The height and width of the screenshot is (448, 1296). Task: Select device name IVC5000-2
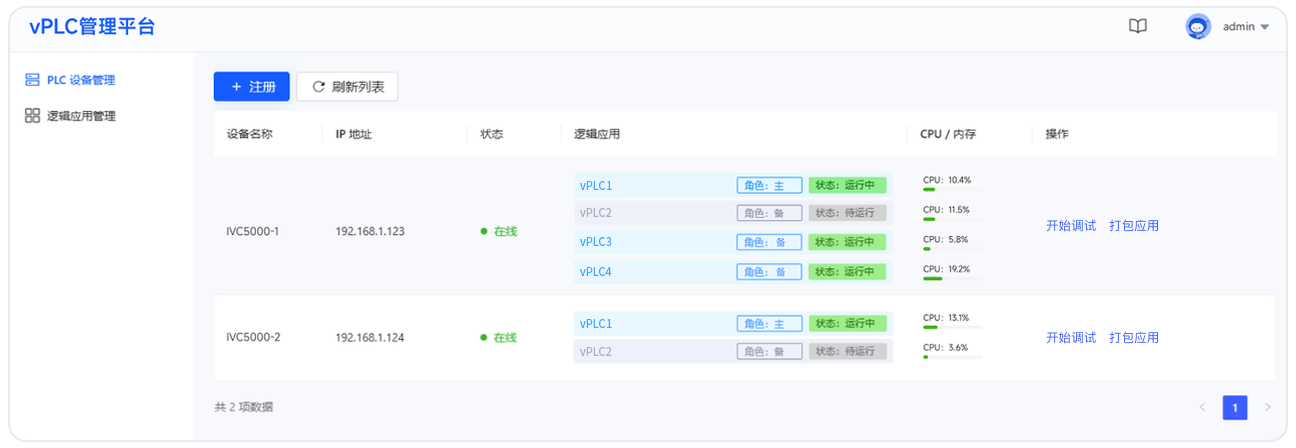click(x=253, y=337)
